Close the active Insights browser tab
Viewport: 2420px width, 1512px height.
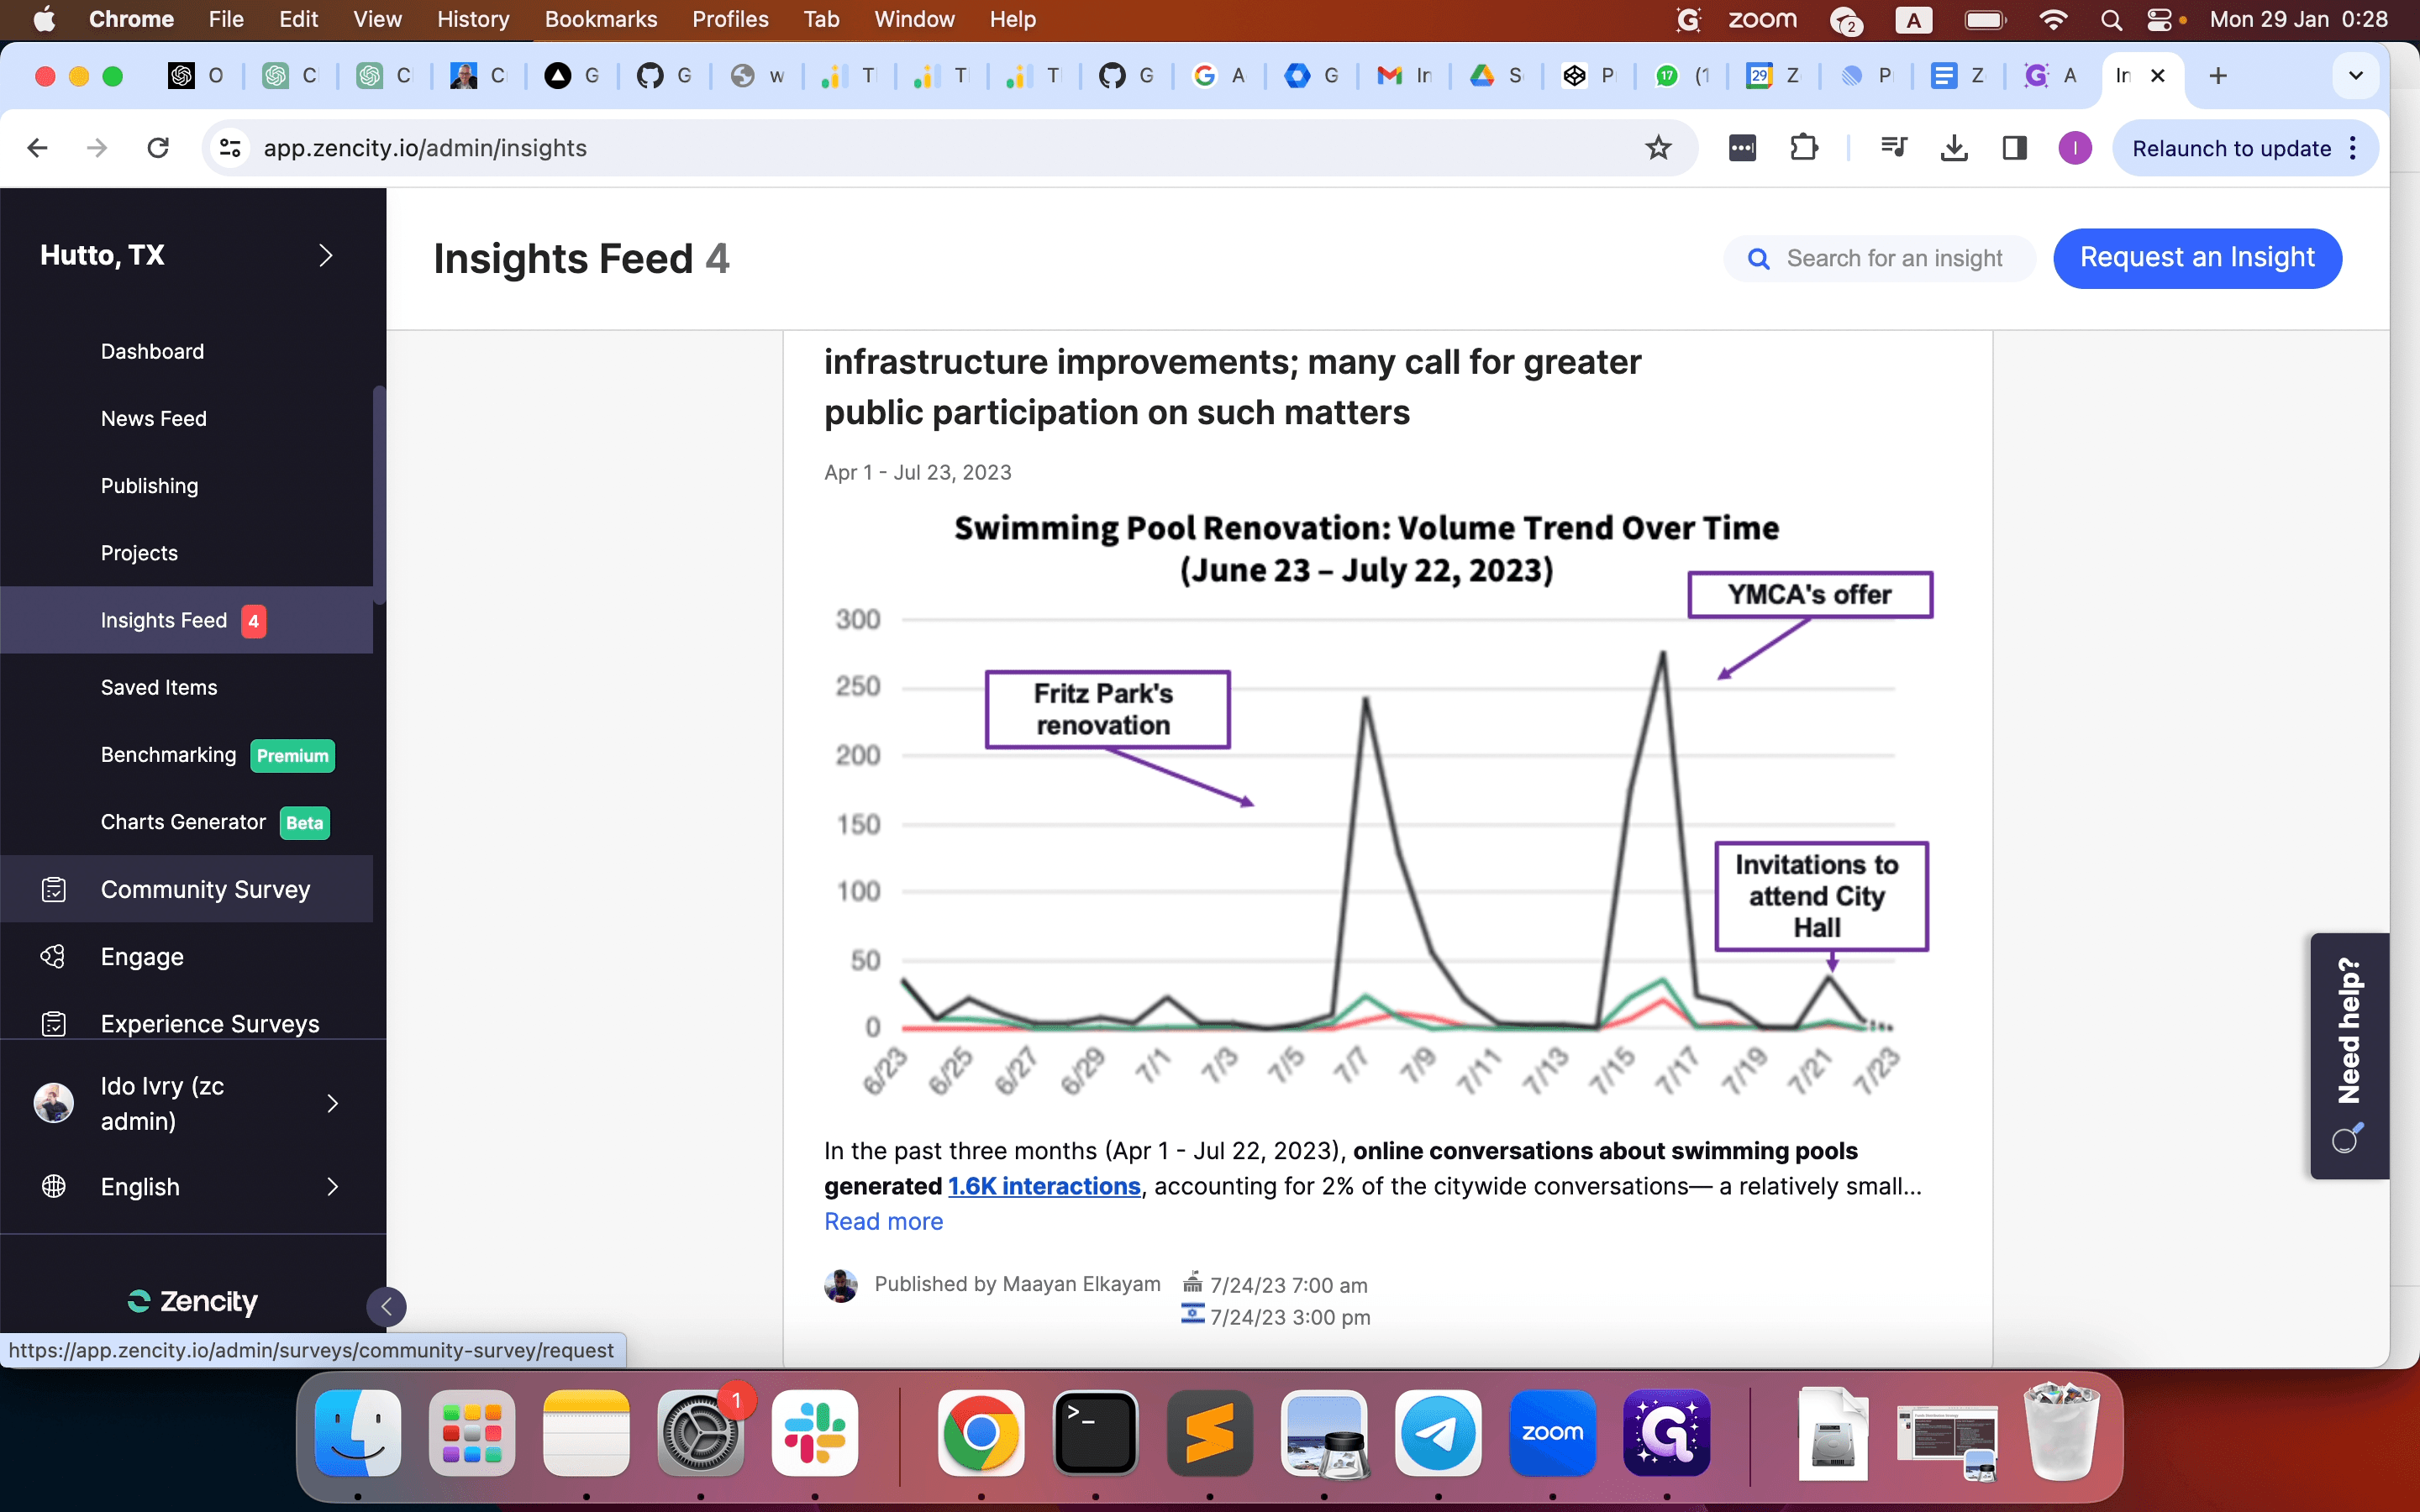coord(2158,76)
